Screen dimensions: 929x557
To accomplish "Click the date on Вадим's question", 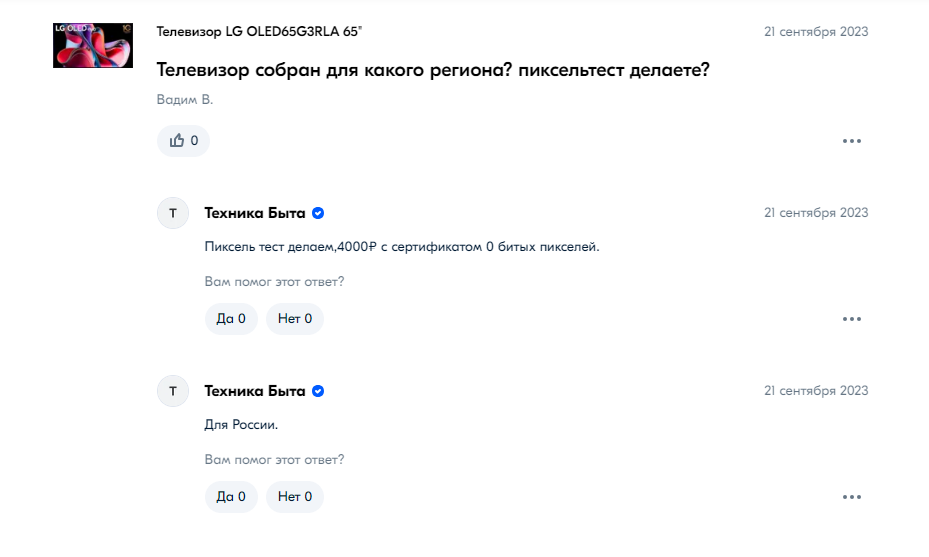I will click(x=816, y=32).
